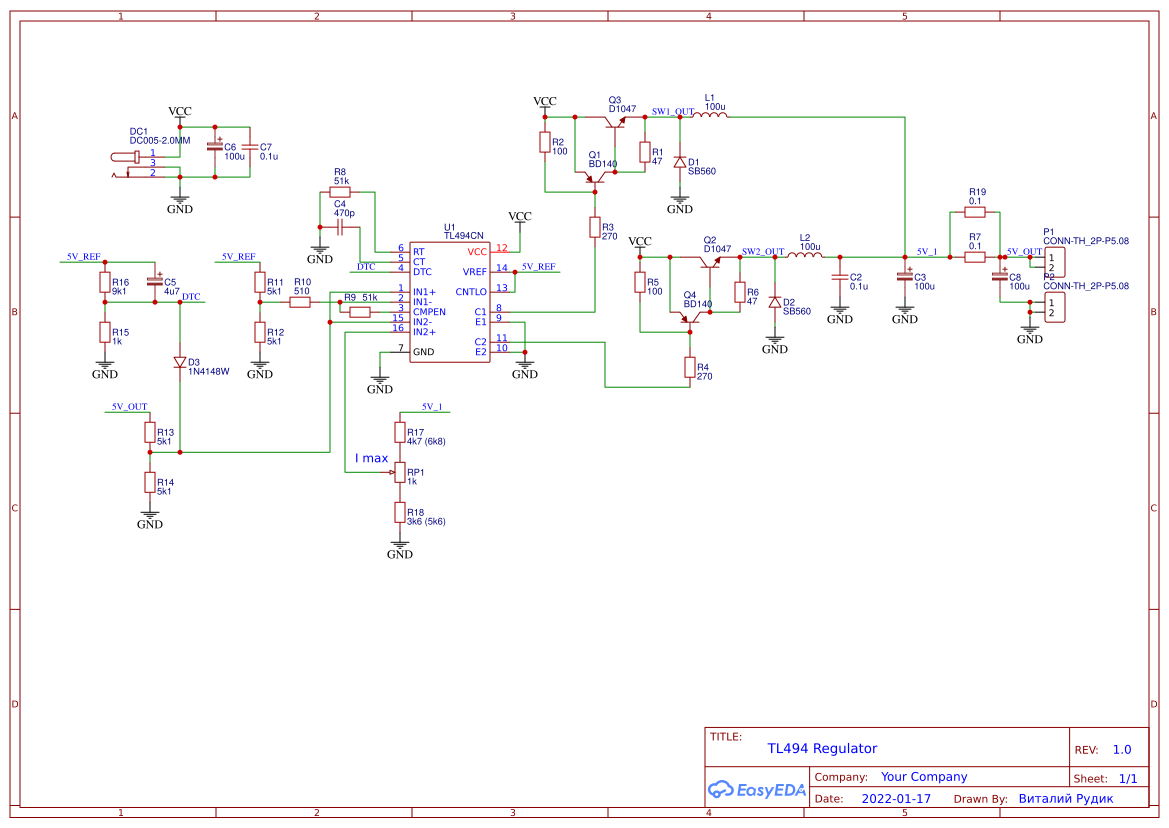Select the R19 0.1 resistor symbol
Image resolution: width=1169 pixels, height=828 pixels.
975,212
